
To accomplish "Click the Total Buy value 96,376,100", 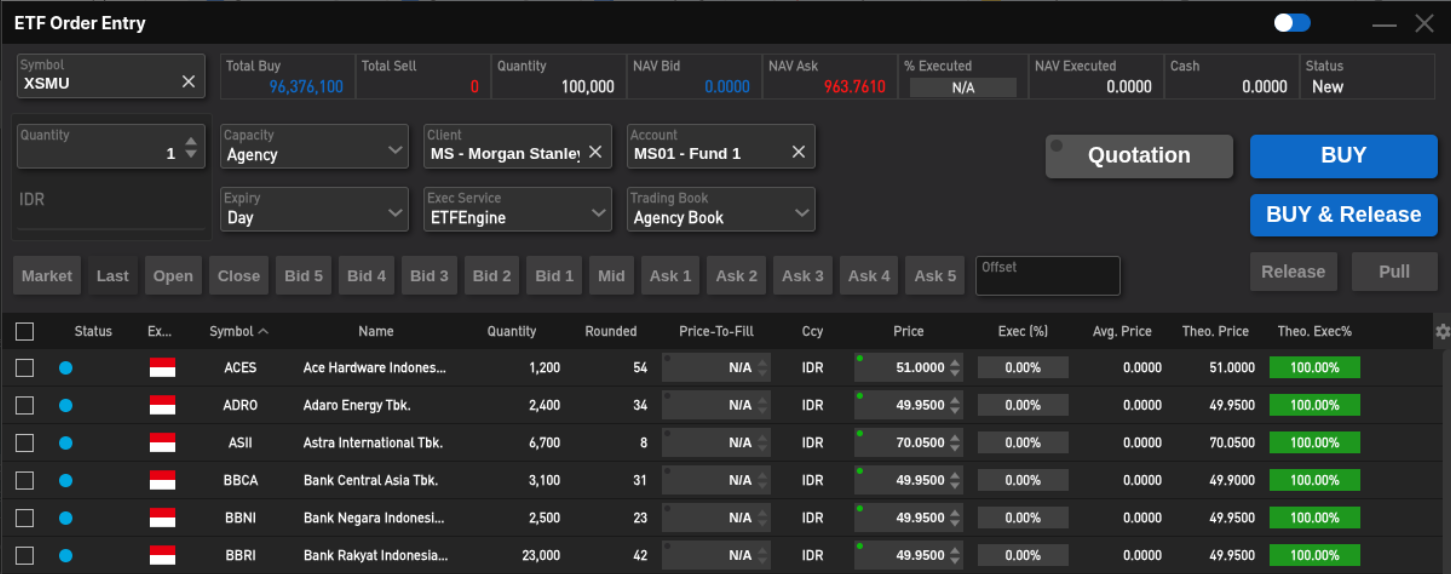I will click(x=306, y=87).
